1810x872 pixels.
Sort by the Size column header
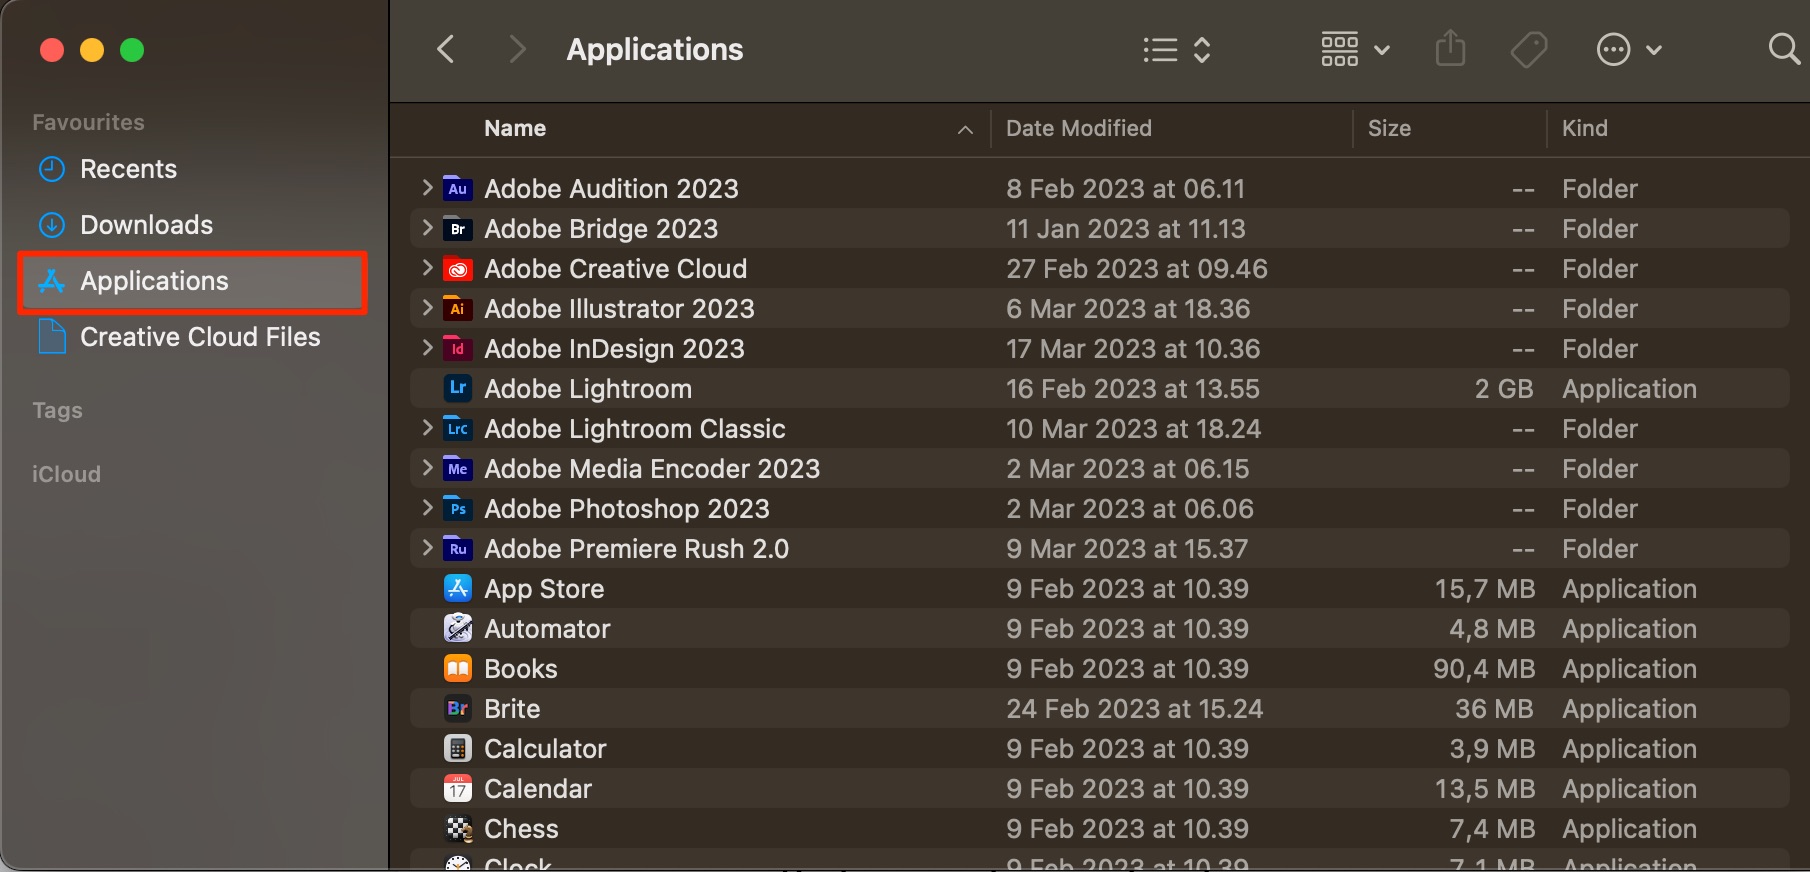(1389, 128)
